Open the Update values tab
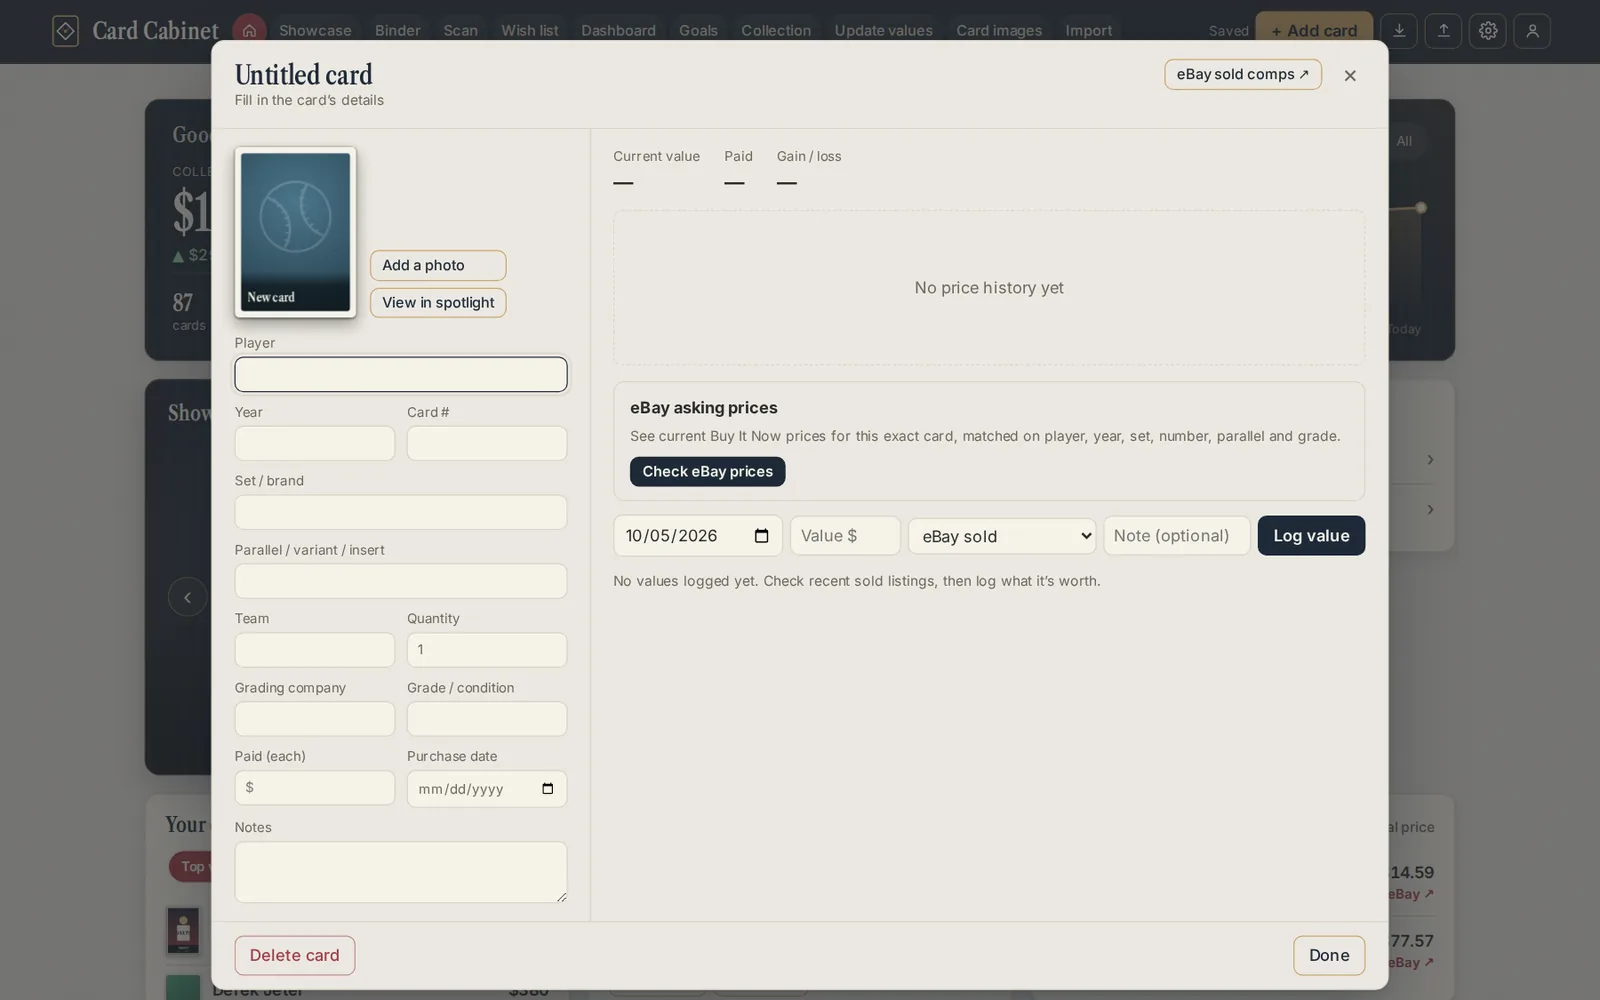Image resolution: width=1600 pixels, height=1000 pixels. 883,31
